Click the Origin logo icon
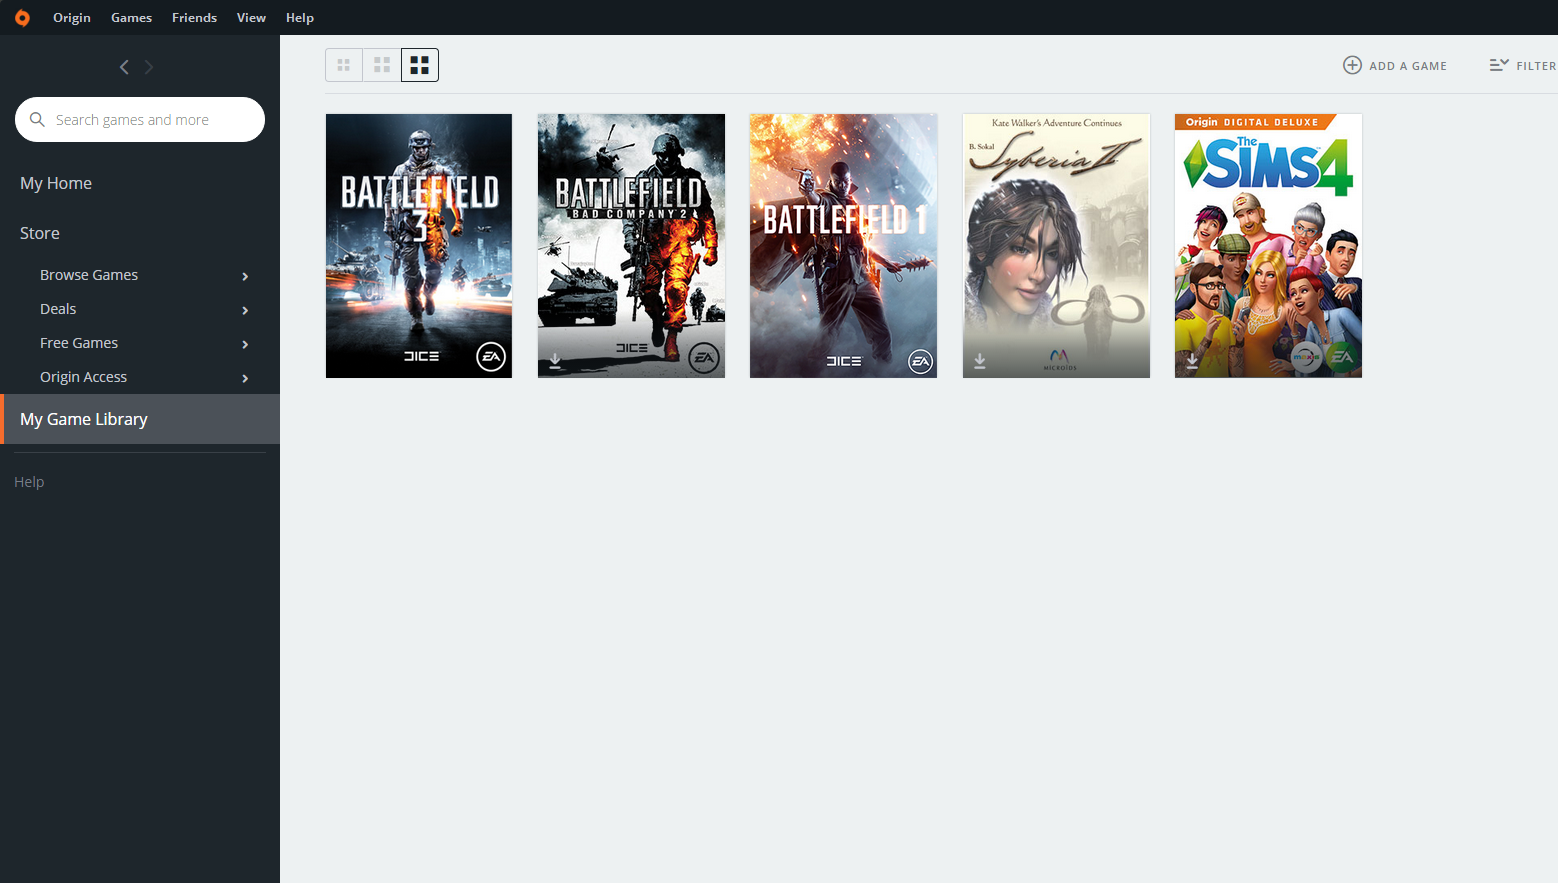The image size is (1558, 883). (x=22, y=18)
